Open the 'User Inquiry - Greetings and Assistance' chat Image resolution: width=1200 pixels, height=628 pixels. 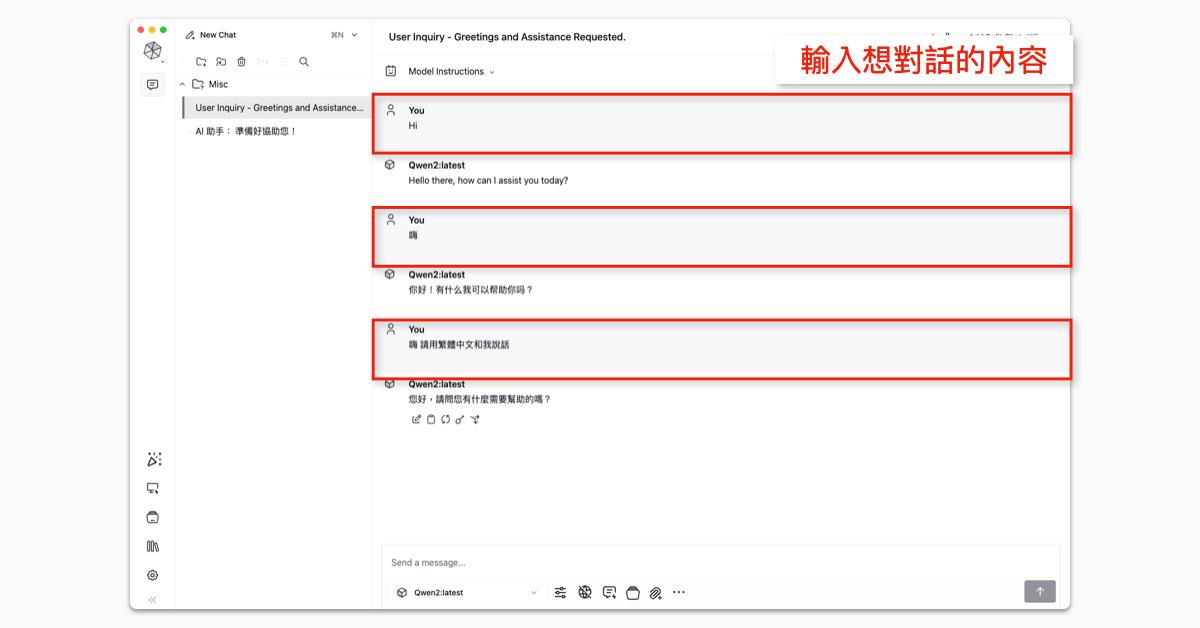(x=277, y=108)
